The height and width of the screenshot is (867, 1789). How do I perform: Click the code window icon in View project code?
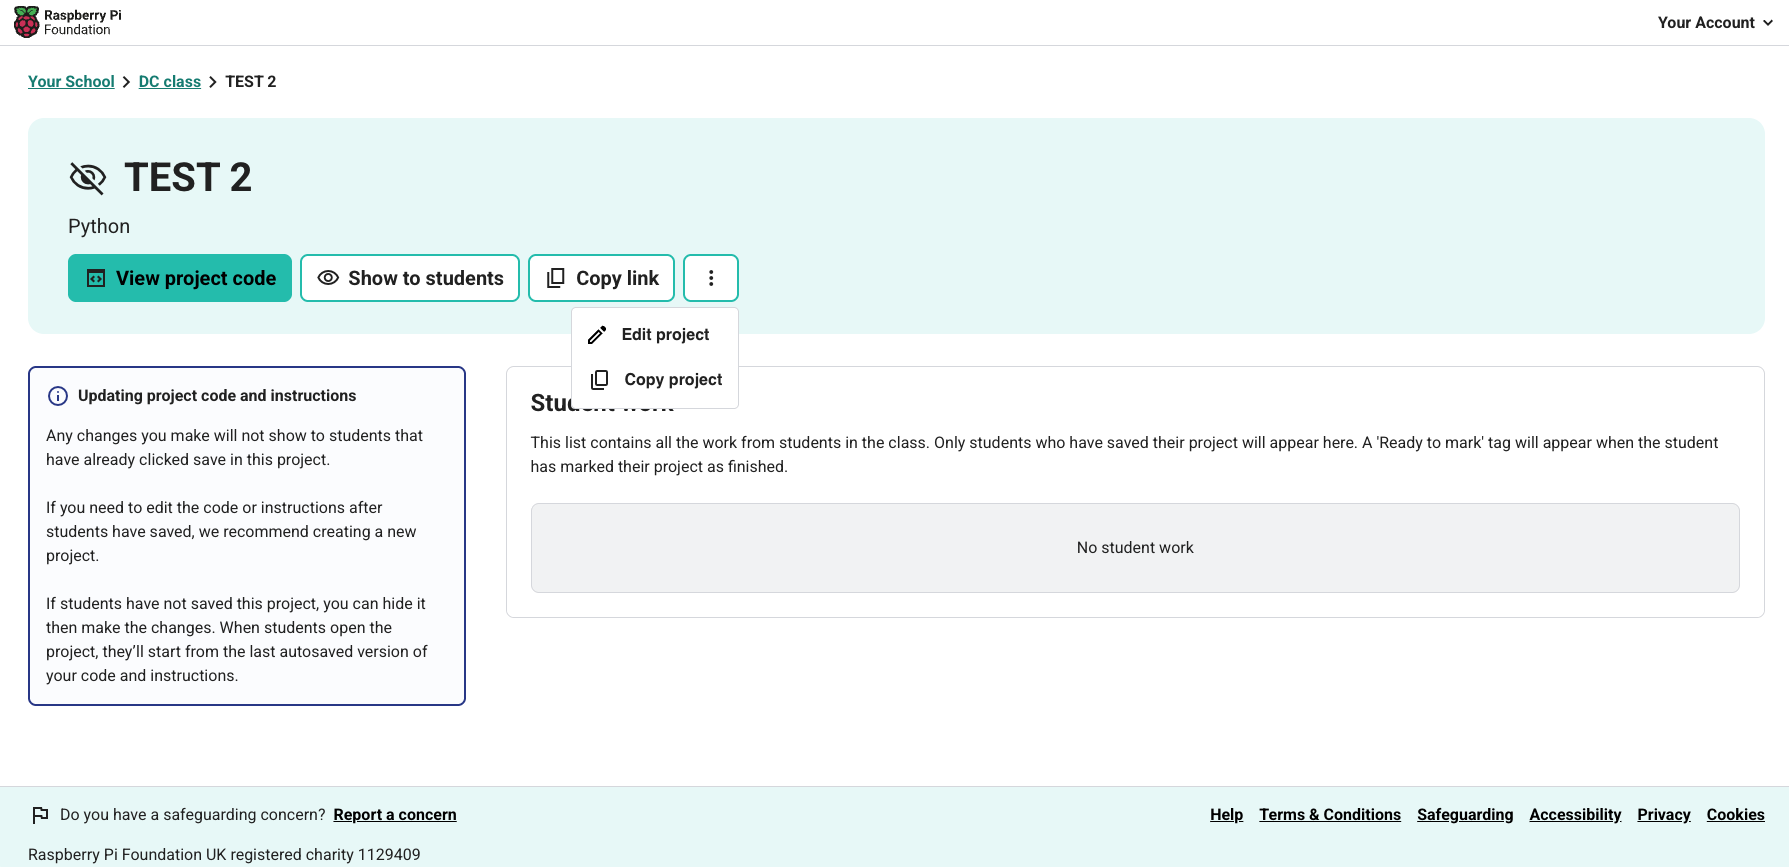click(96, 278)
